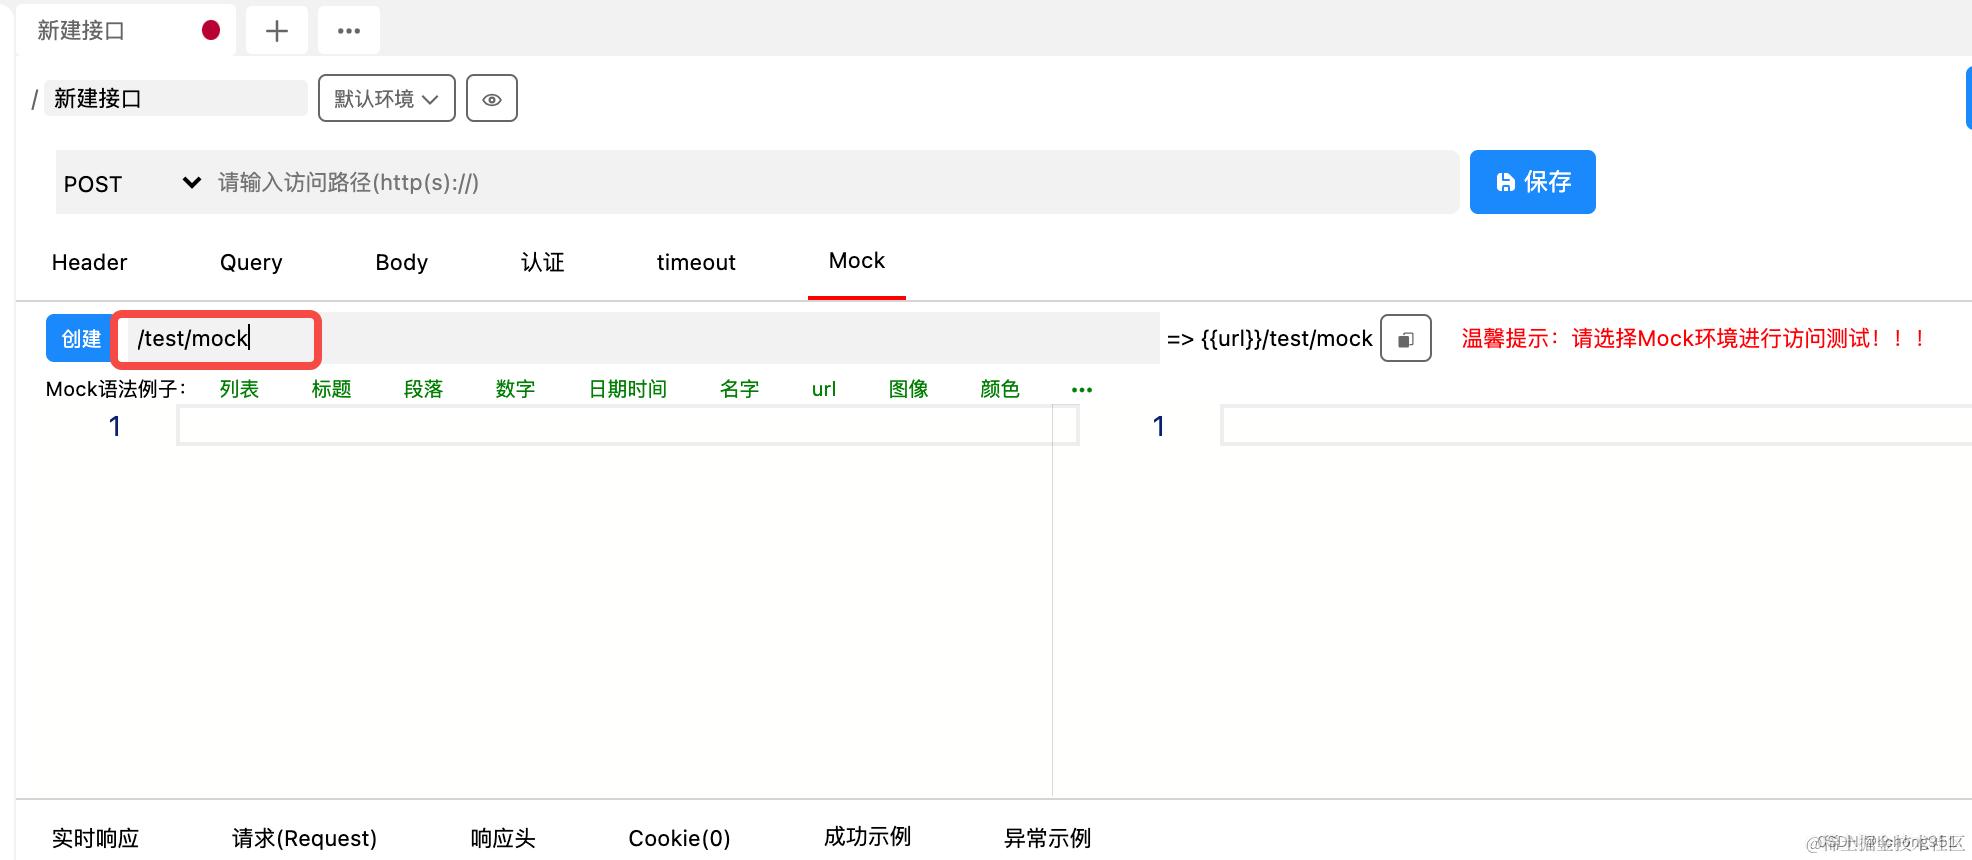The height and width of the screenshot is (860, 1972).
Task: Insert the url mock example
Action: coord(824,389)
